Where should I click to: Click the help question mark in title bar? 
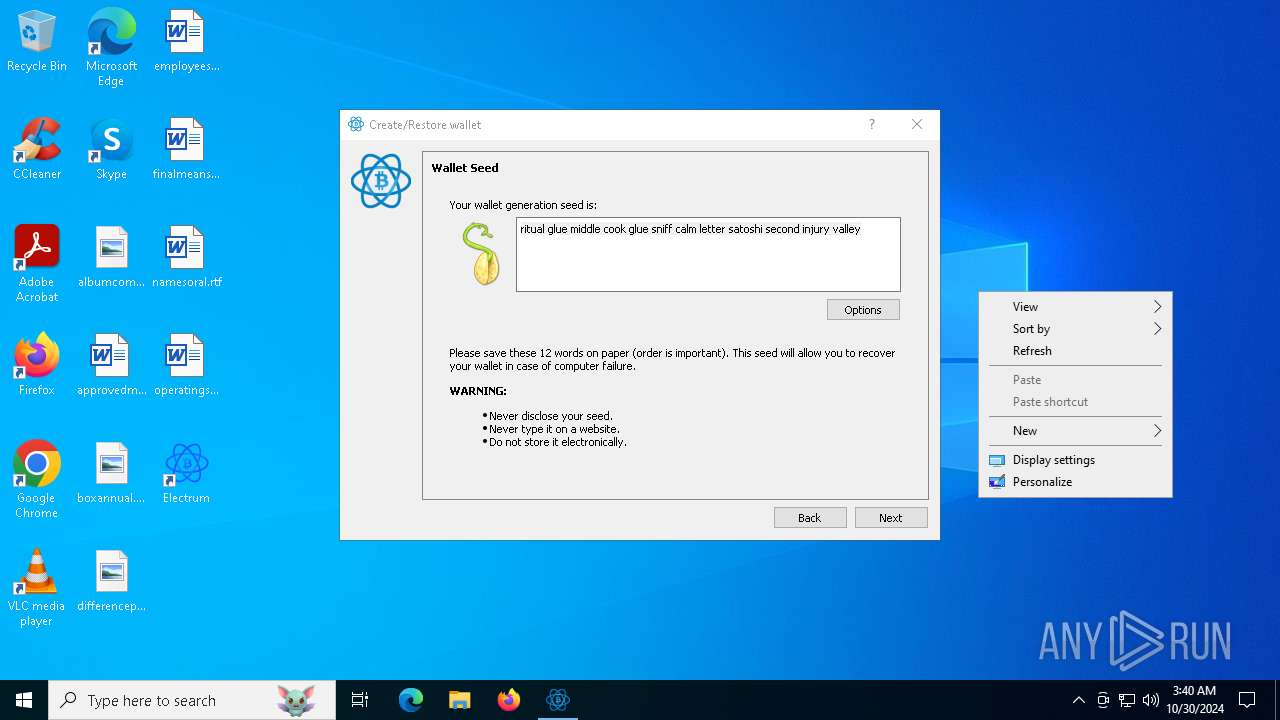[872, 125]
